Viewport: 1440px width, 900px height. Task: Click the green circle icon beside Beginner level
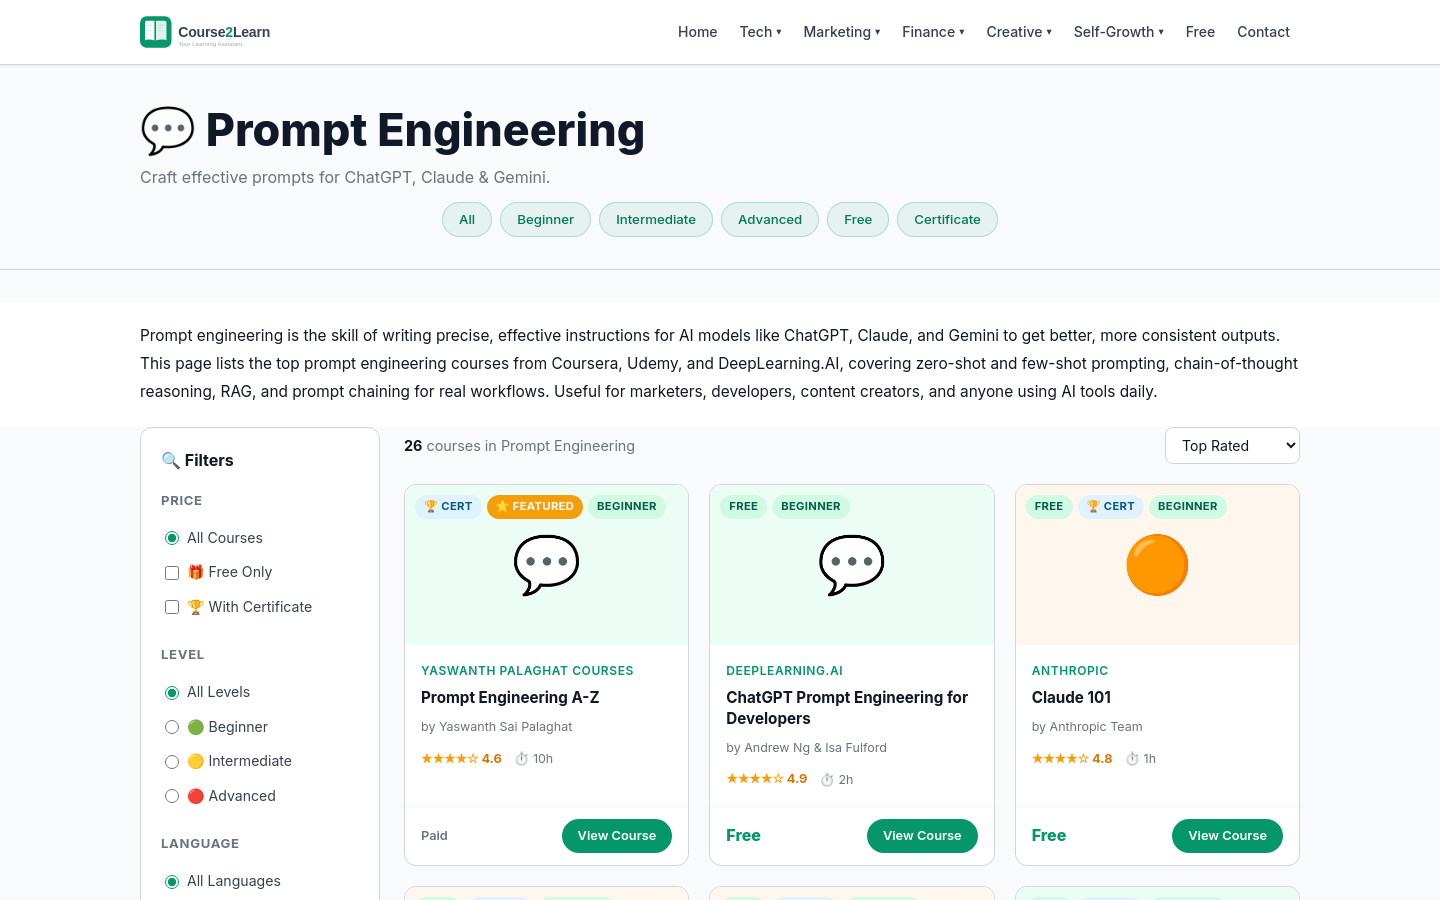[196, 727]
